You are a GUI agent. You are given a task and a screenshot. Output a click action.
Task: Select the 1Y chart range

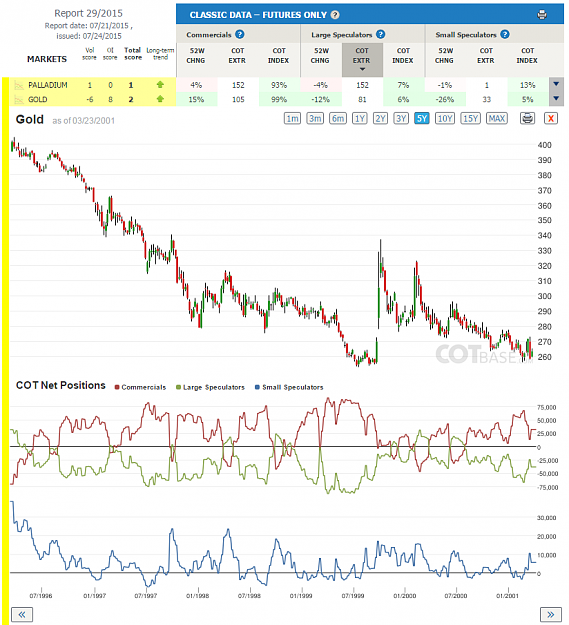pyautogui.click(x=360, y=118)
